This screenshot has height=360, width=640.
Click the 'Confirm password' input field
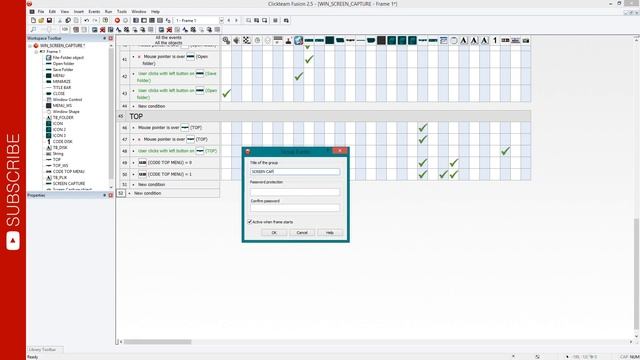(295, 208)
